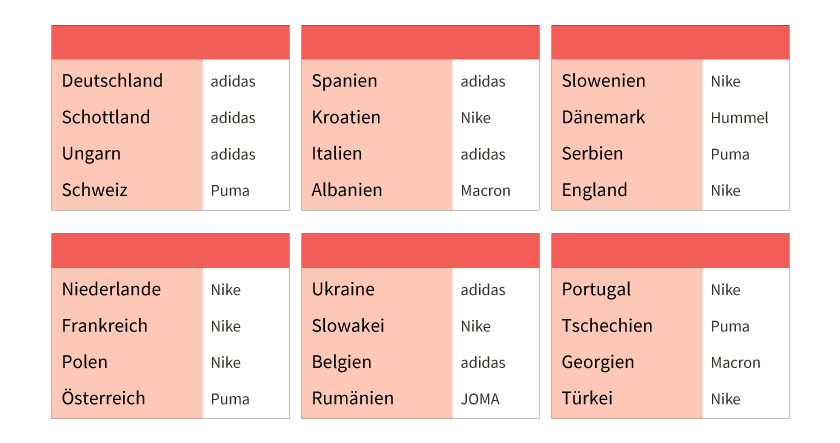Viewport: 840px width, 443px height.
Task: Click the Deutschland team cell
Action: click(x=112, y=81)
